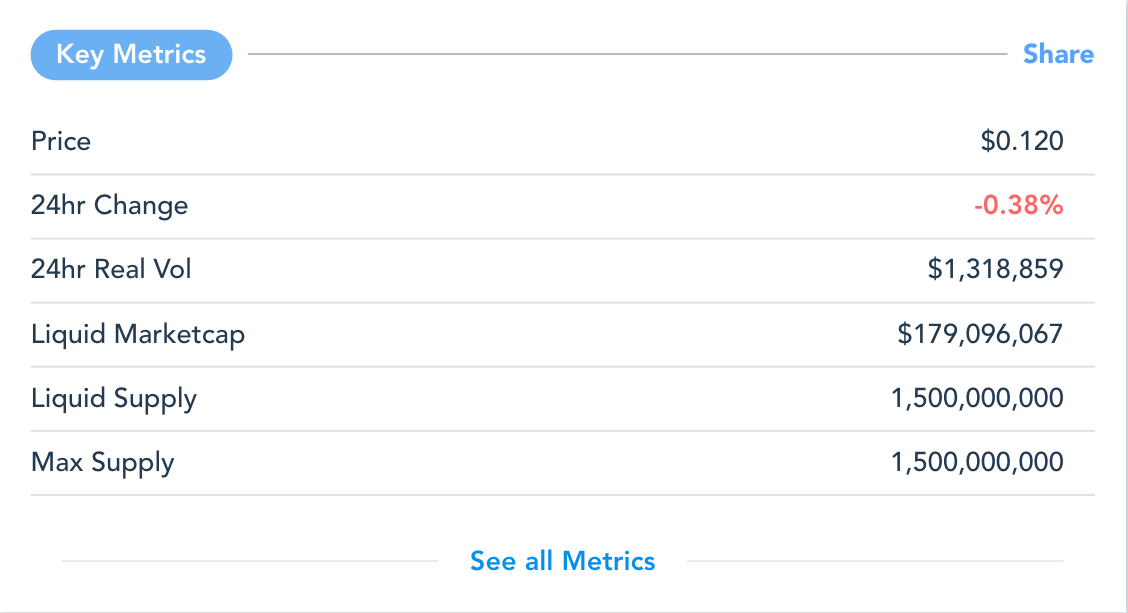Open the Share link

tap(1058, 55)
